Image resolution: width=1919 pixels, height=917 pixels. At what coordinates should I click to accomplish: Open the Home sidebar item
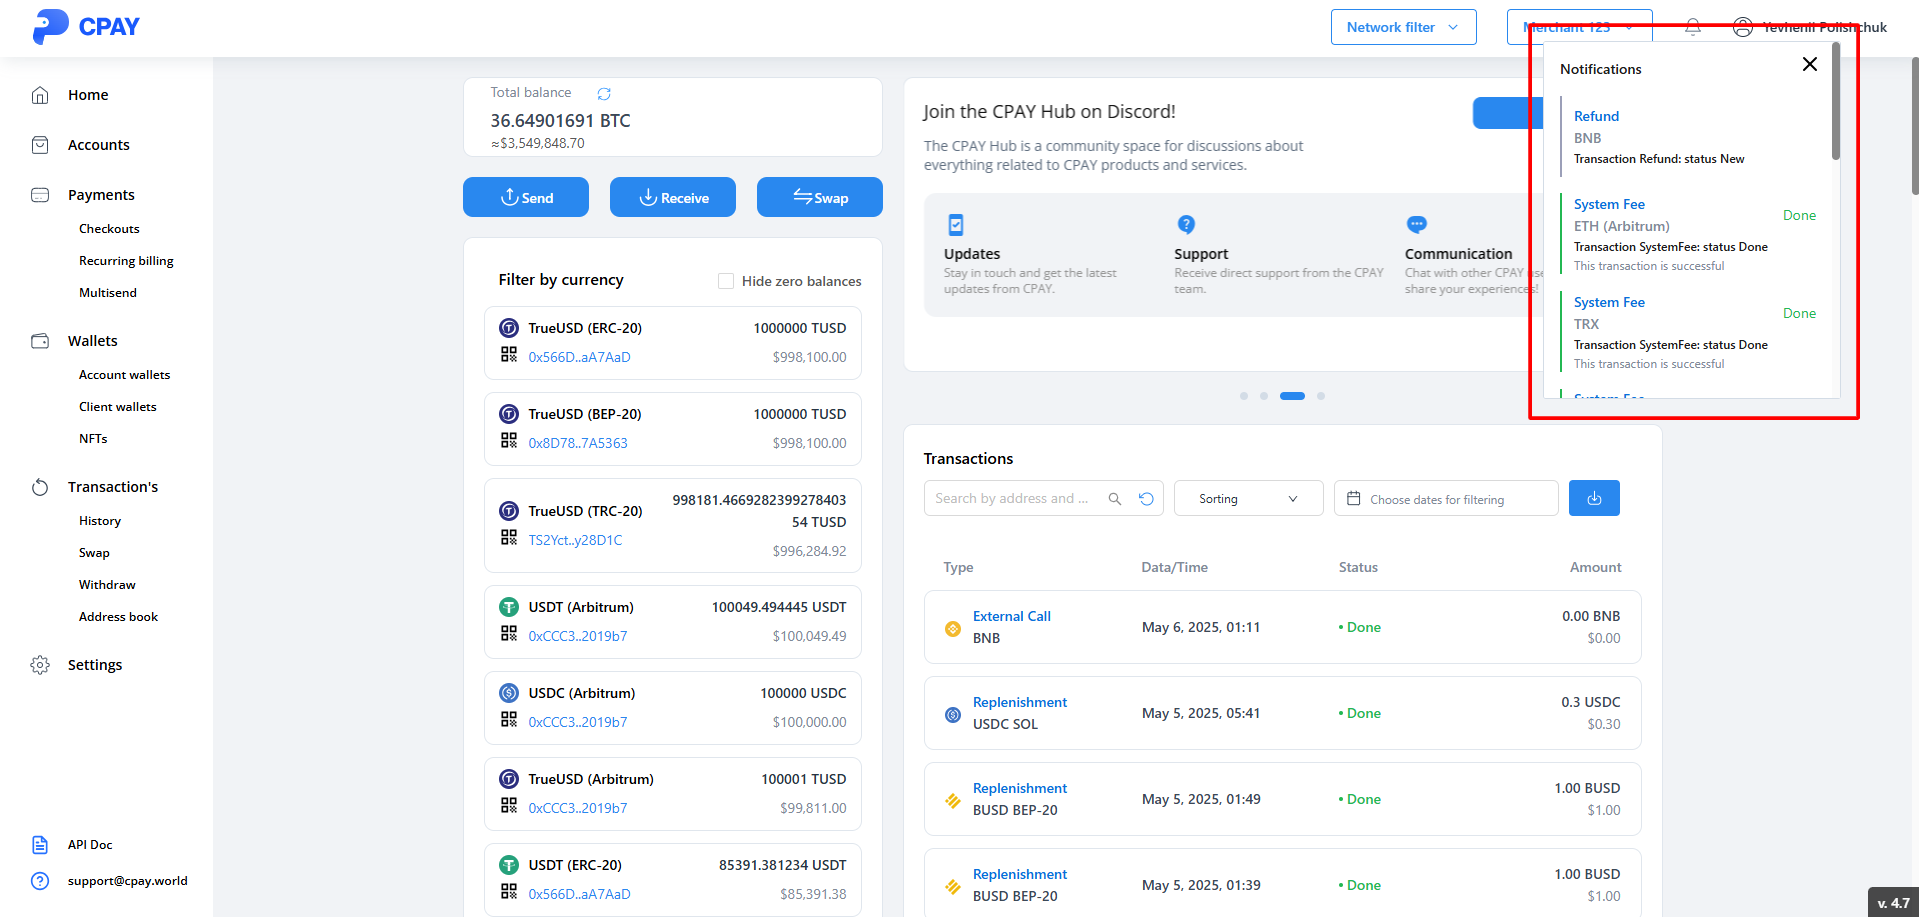(88, 95)
